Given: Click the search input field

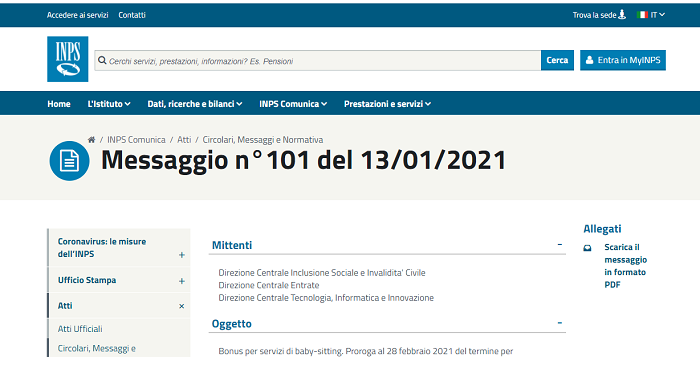Looking at the screenshot, I should [317, 60].
